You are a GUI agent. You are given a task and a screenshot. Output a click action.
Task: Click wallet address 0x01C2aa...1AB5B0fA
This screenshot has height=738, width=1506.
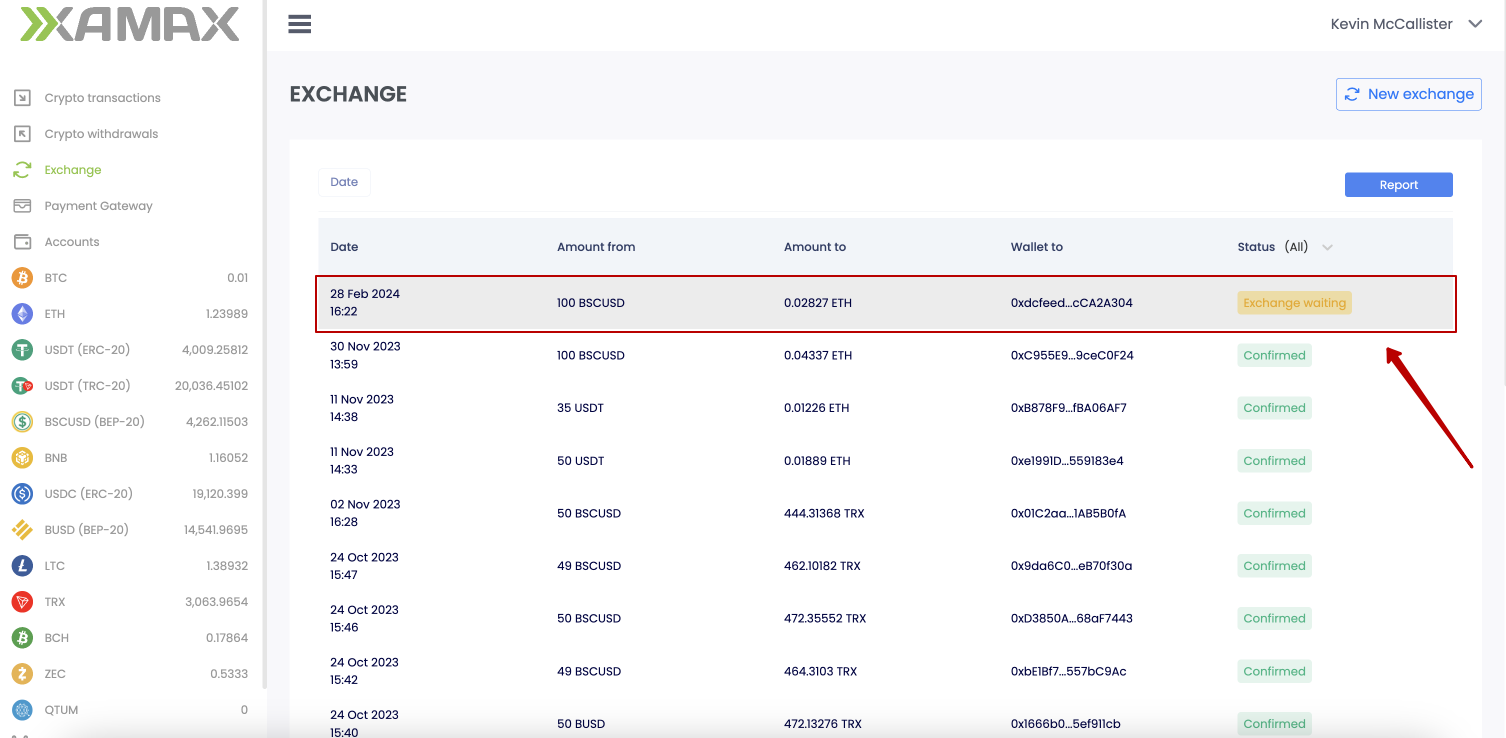[1068, 513]
